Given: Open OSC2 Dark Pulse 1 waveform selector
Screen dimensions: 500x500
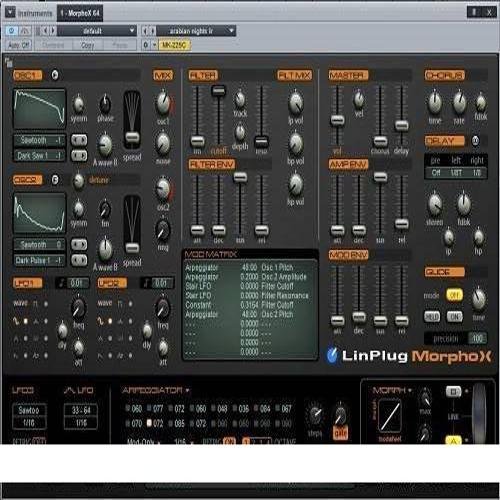Looking at the screenshot, I should click(39, 260).
